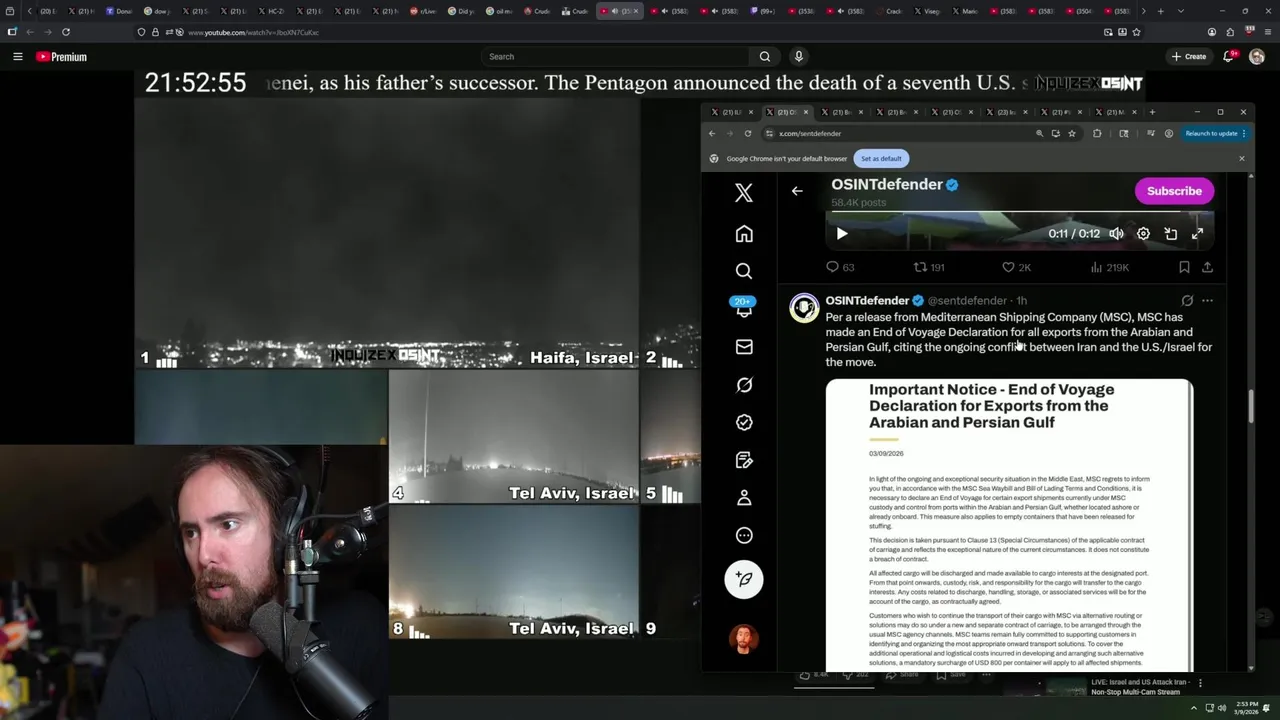1280x720 pixels.
Task: Click the X logo in sidebar
Action: [744, 192]
